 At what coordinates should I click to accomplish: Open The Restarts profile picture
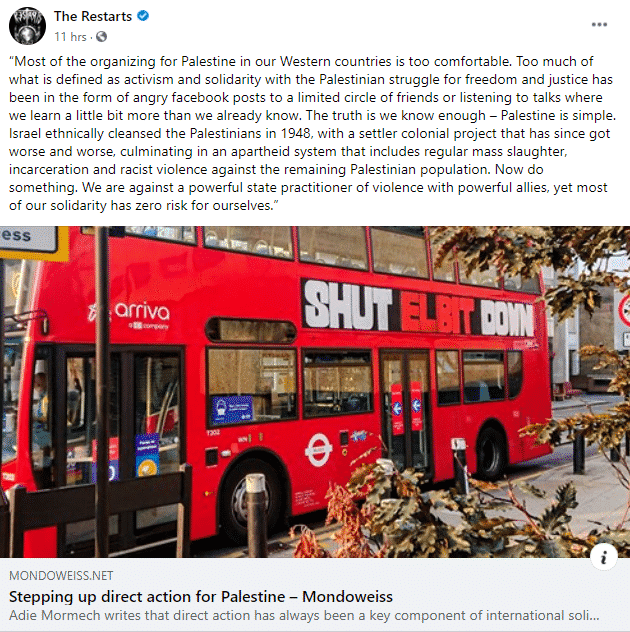pos(27,26)
